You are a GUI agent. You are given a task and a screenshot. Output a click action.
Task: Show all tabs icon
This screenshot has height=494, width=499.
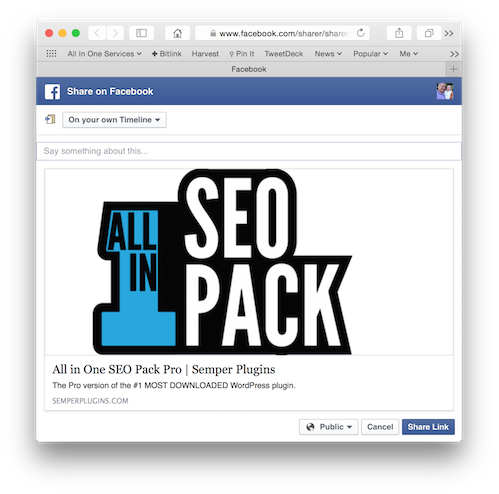(429, 33)
